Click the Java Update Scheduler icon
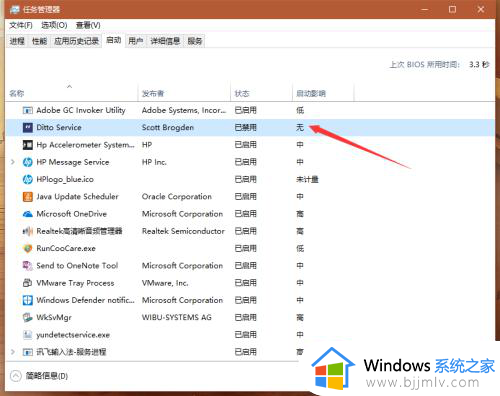 point(27,197)
